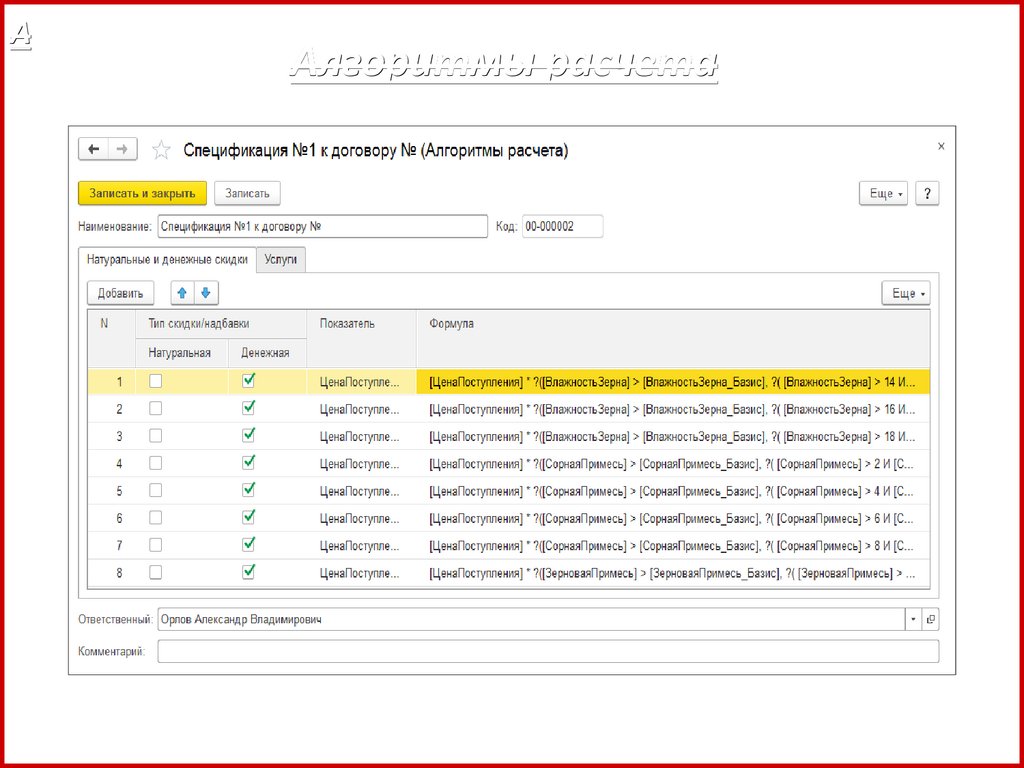Click the Добавить button
The height and width of the screenshot is (768, 1024).
121,293
